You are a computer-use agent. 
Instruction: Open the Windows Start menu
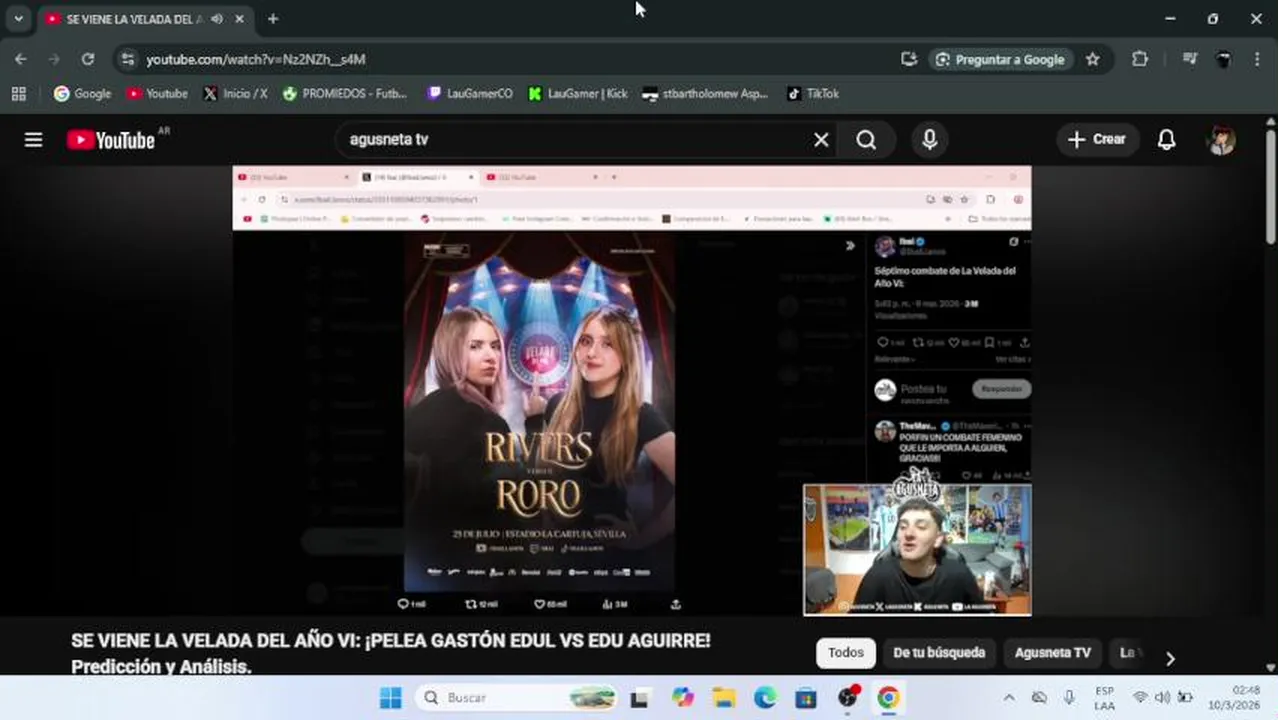[390, 698]
